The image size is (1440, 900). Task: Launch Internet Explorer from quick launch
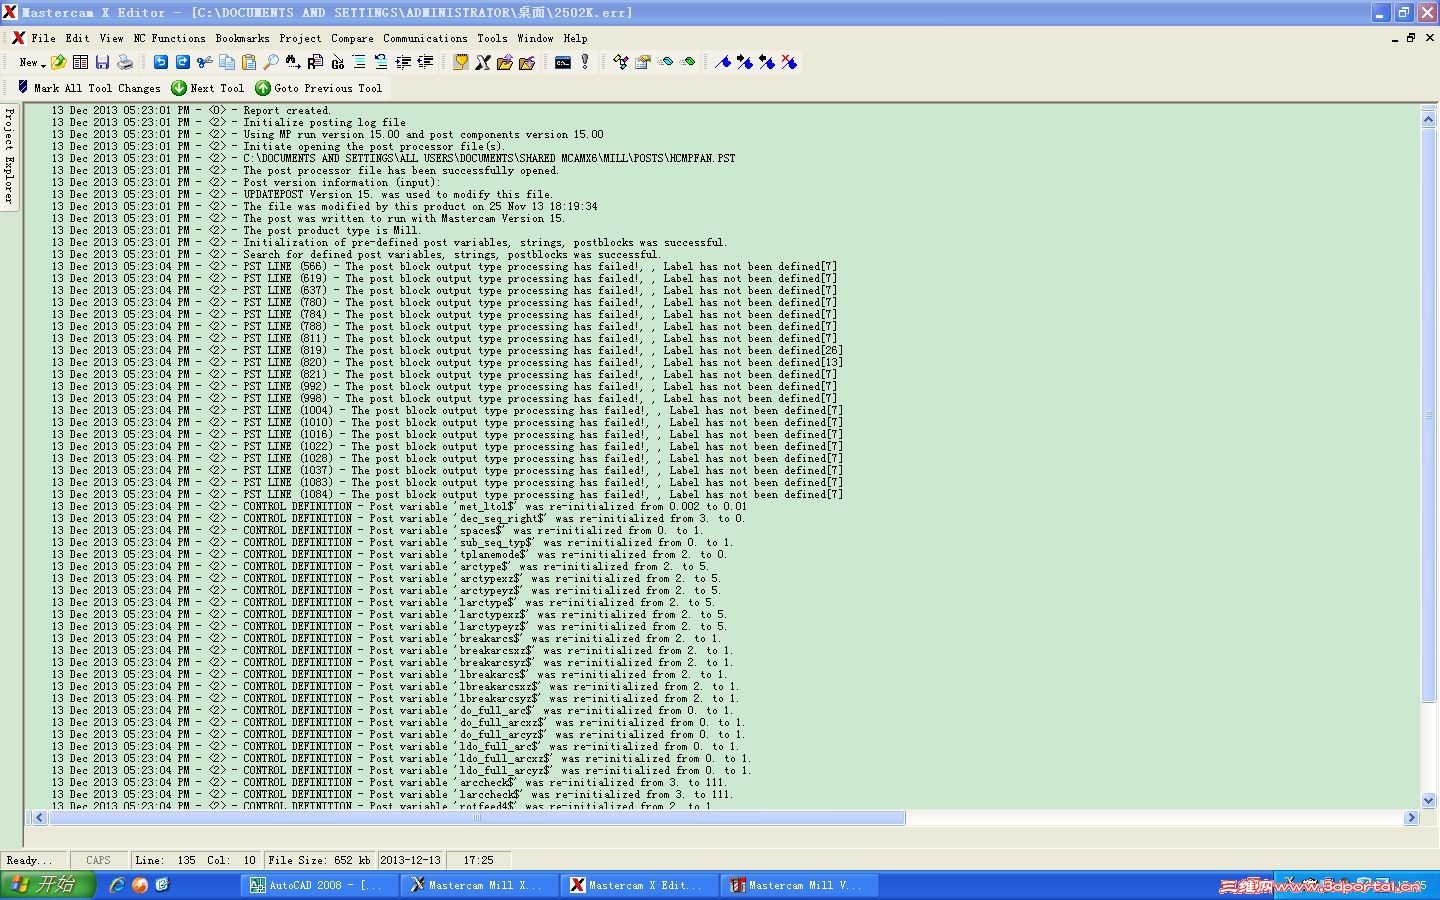(x=117, y=885)
